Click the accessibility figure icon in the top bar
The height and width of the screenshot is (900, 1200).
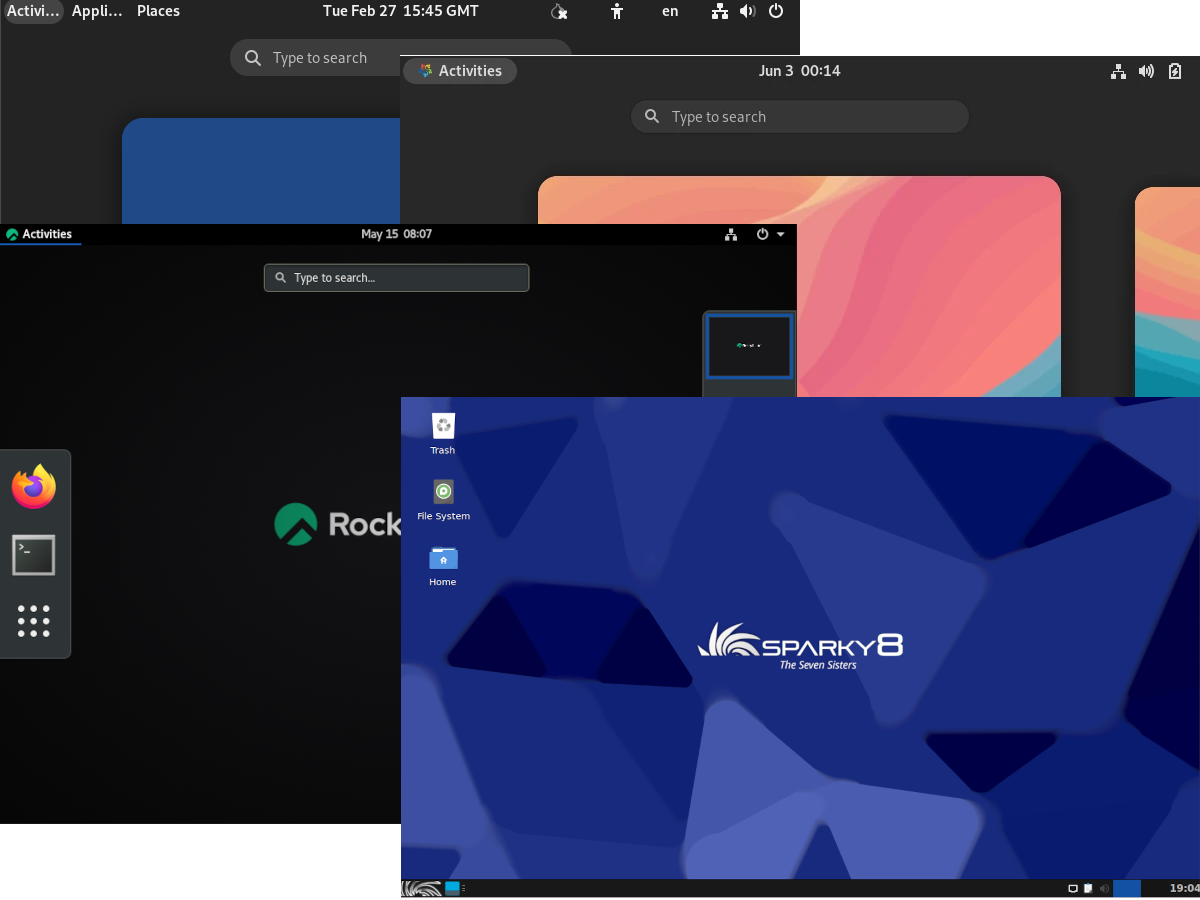(x=617, y=11)
